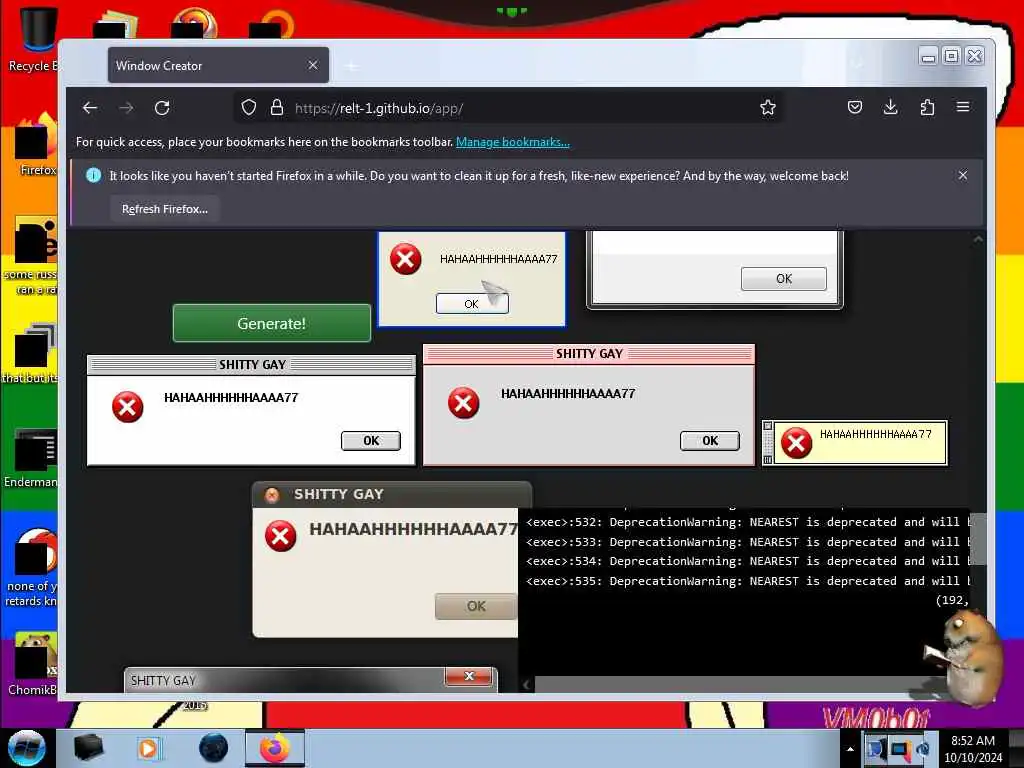1024x768 pixels.
Task: Click the small box atop yellow window's side strip
Action: tap(768, 426)
